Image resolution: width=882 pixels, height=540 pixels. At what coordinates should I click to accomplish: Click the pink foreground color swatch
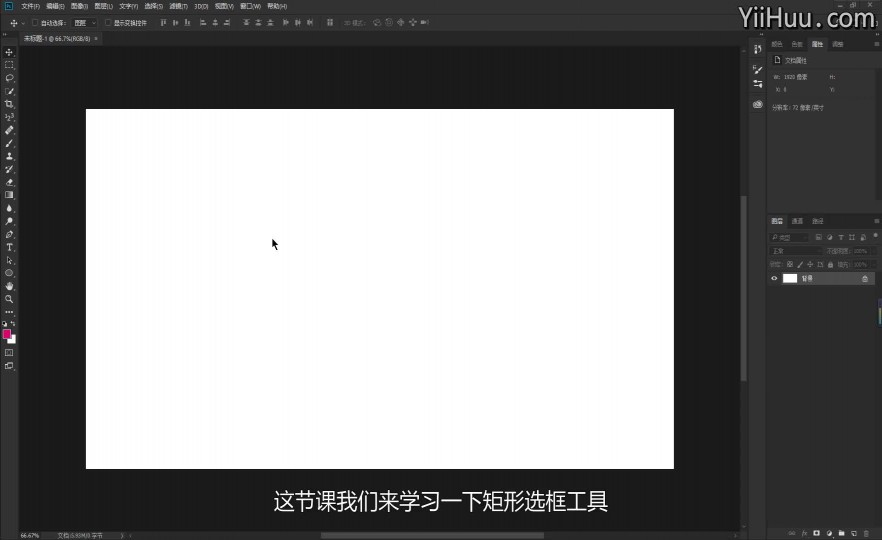click(7, 334)
